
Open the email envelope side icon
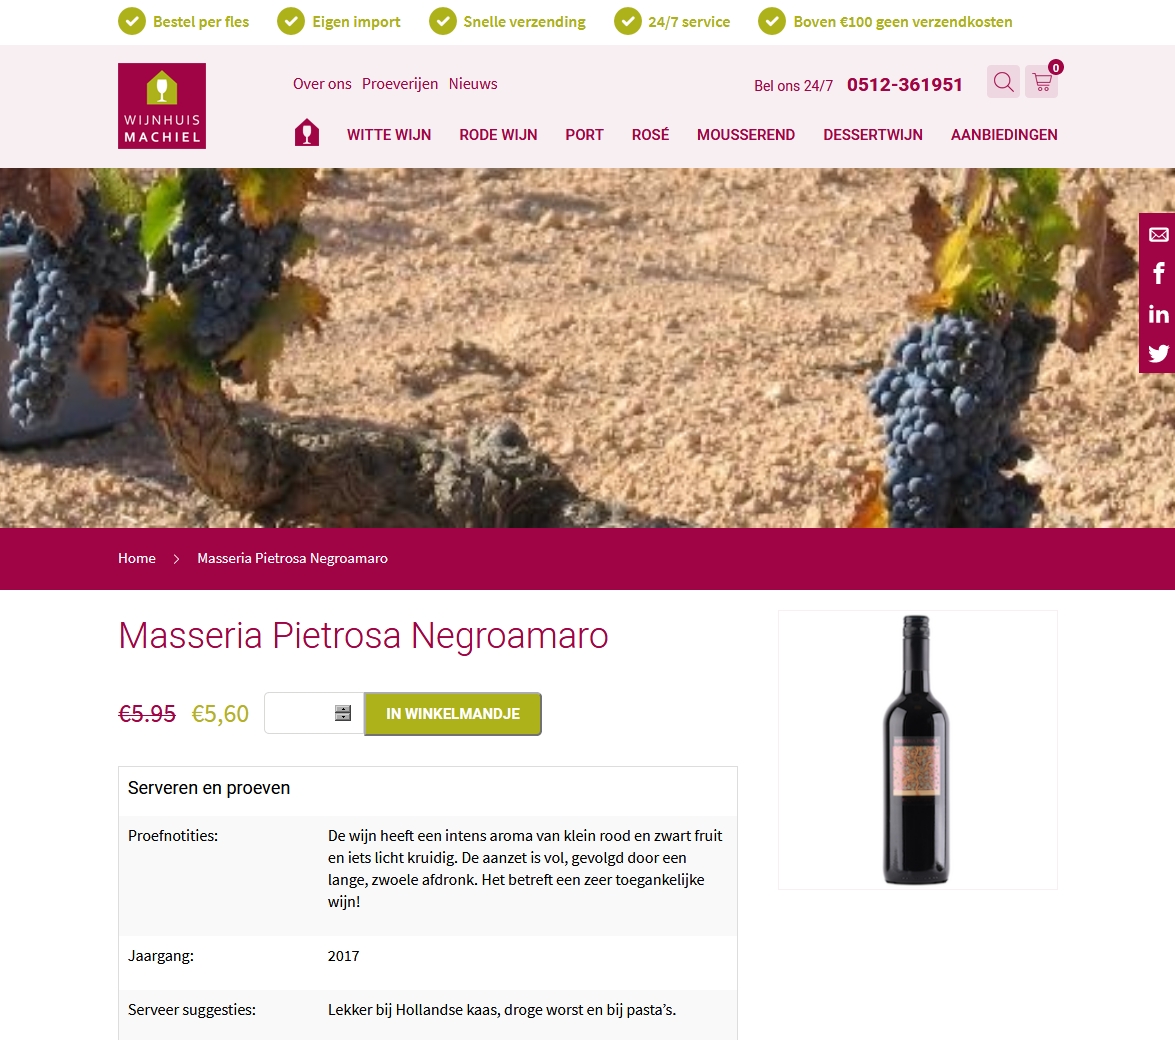(x=1159, y=235)
